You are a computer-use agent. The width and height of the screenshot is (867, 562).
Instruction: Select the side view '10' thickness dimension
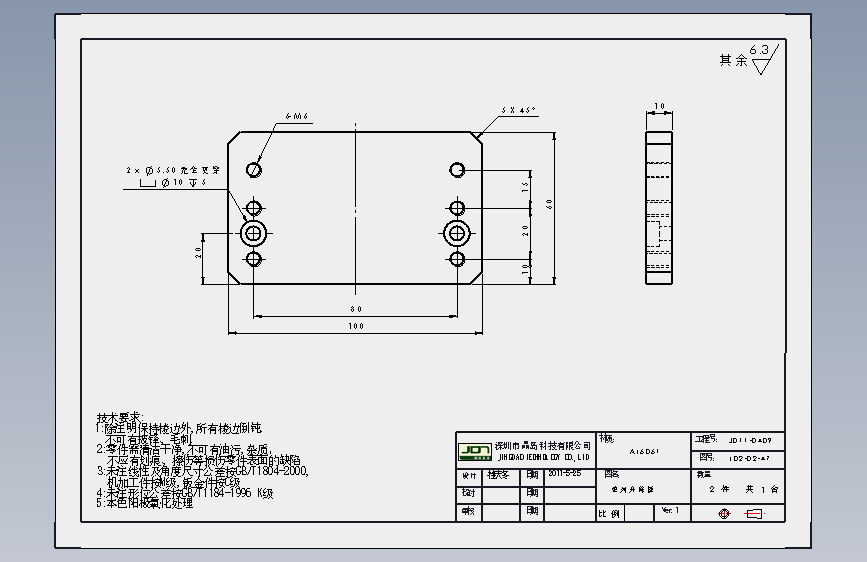pos(659,106)
